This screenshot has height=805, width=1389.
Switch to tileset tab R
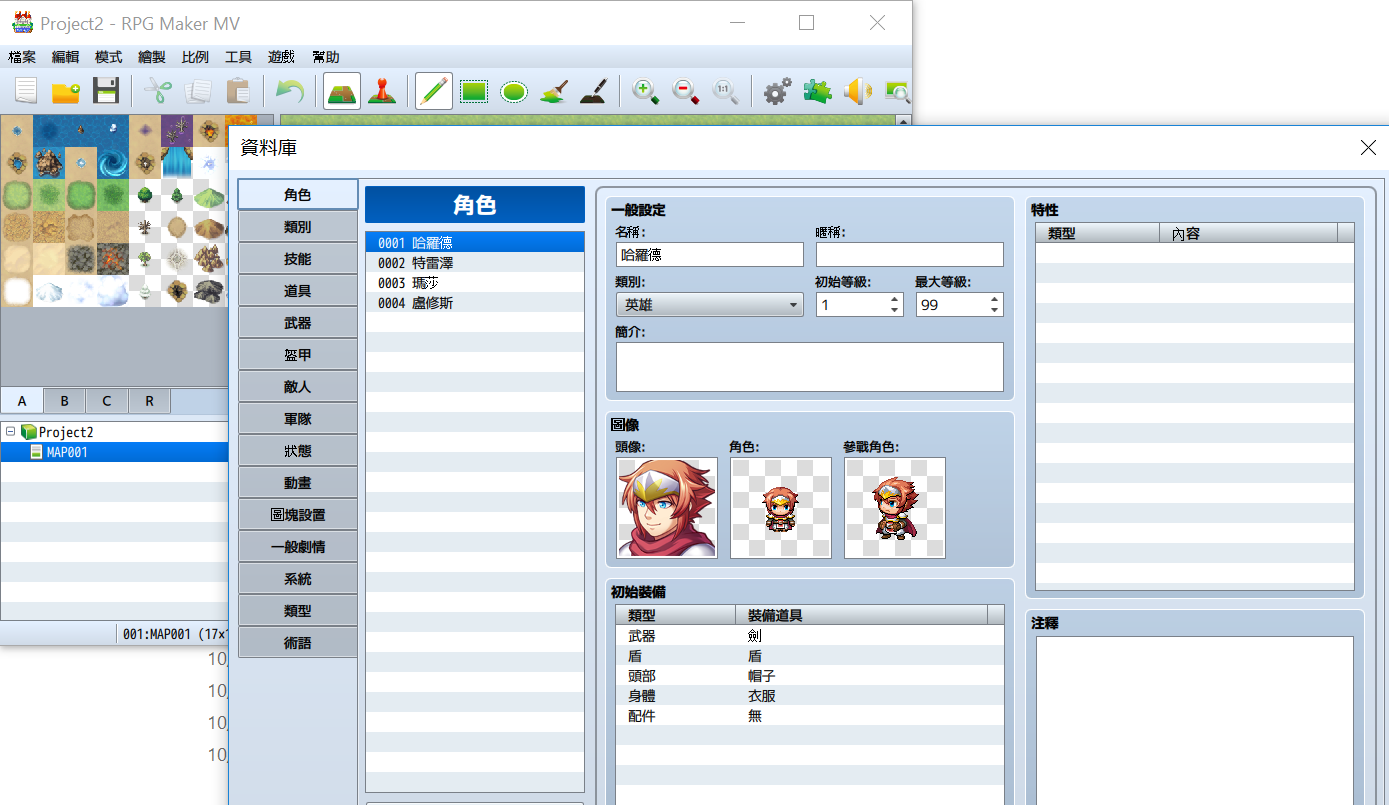point(149,401)
